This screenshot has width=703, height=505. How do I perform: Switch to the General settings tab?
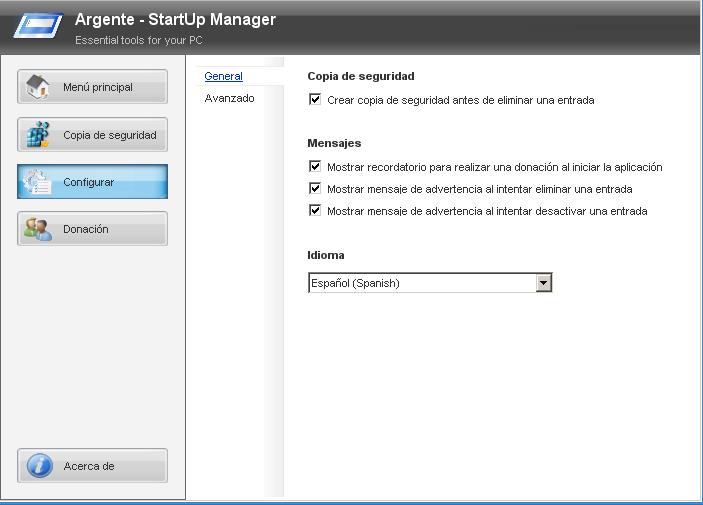(223, 76)
